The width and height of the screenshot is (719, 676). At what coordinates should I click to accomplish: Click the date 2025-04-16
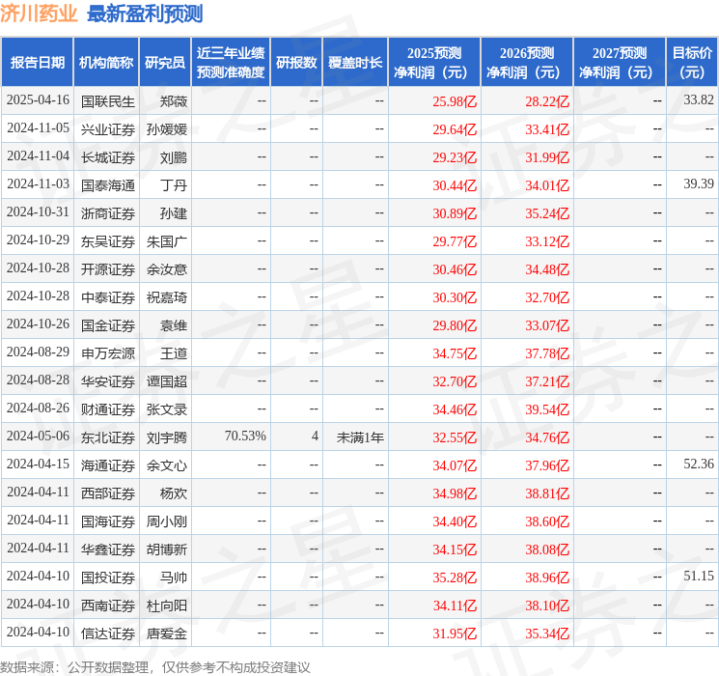click(x=38, y=100)
